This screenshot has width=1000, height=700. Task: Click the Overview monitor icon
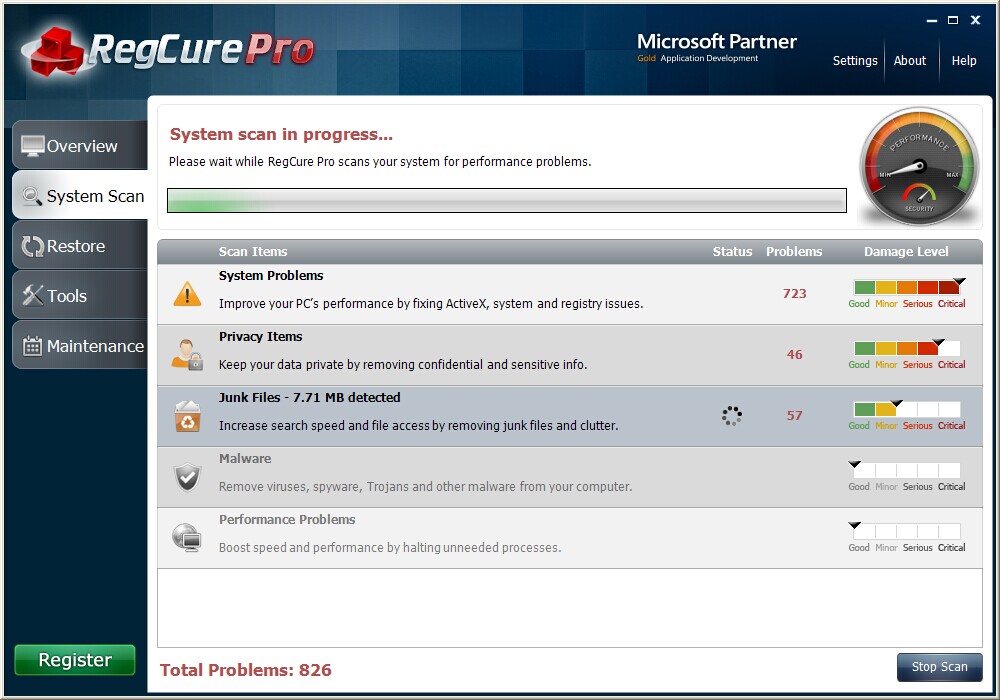(32, 146)
